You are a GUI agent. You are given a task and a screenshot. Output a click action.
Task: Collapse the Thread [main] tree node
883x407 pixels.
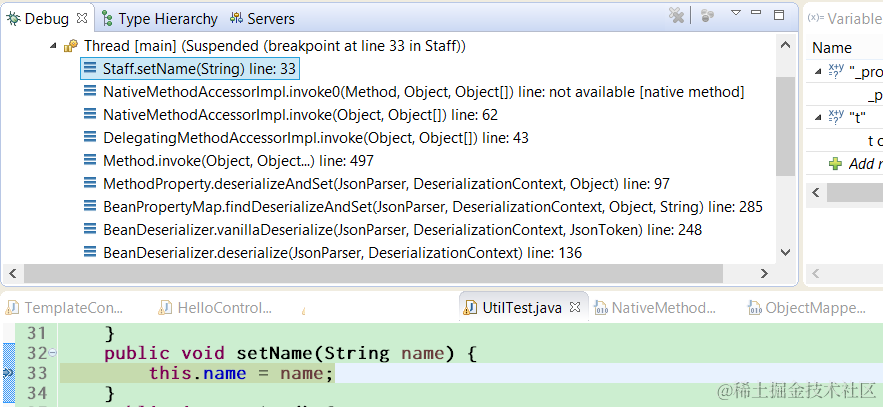pos(53,46)
